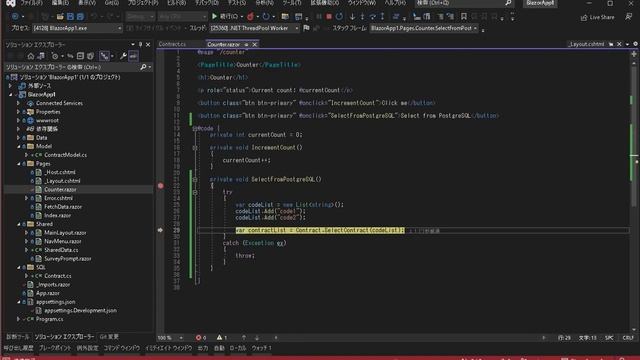The width and height of the screenshot is (640, 360).
Task: Open the ウォッチ 1 tab at bottom
Action: pyautogui.click(x=262, y=348)
